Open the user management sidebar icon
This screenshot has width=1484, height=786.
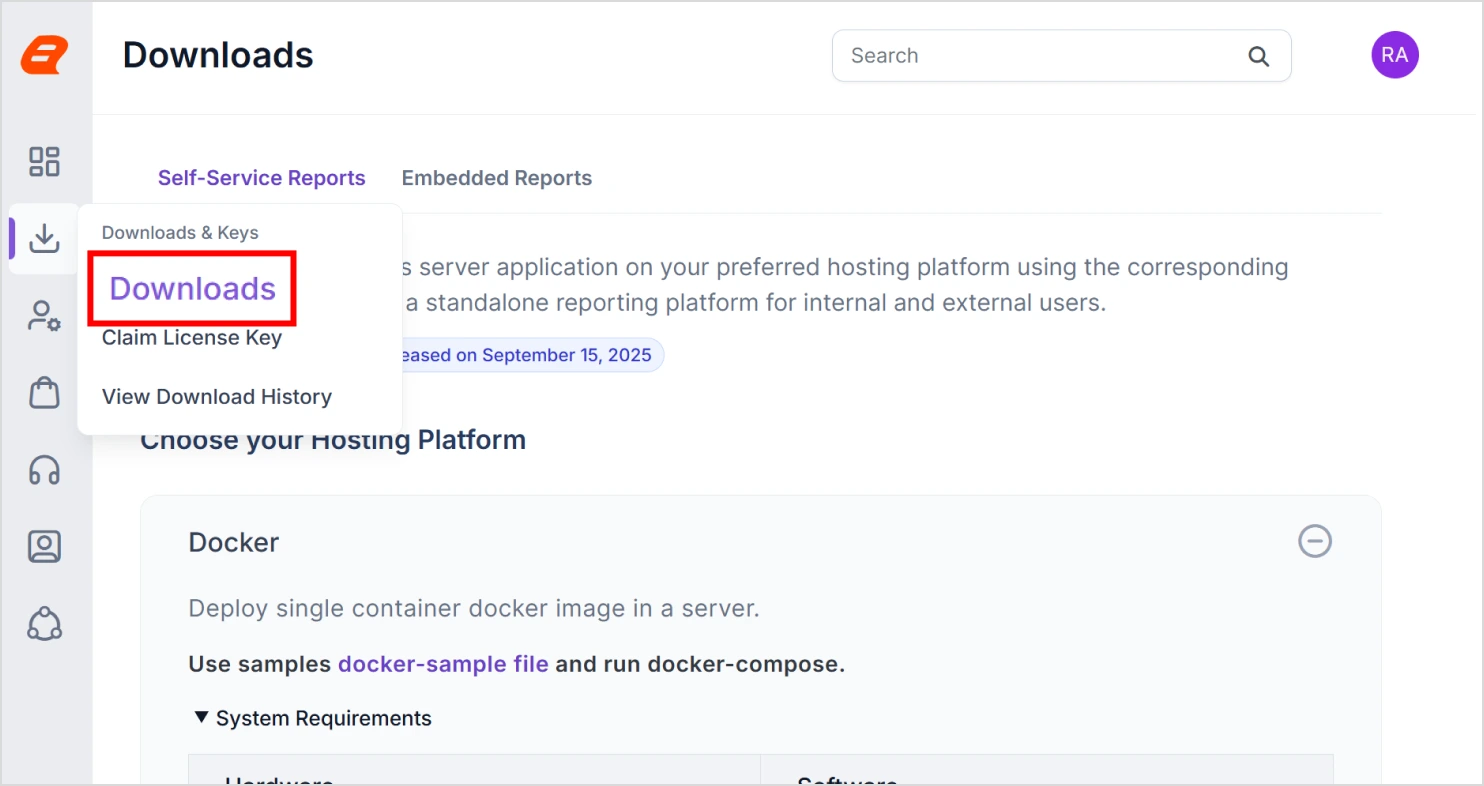point(44,315)
